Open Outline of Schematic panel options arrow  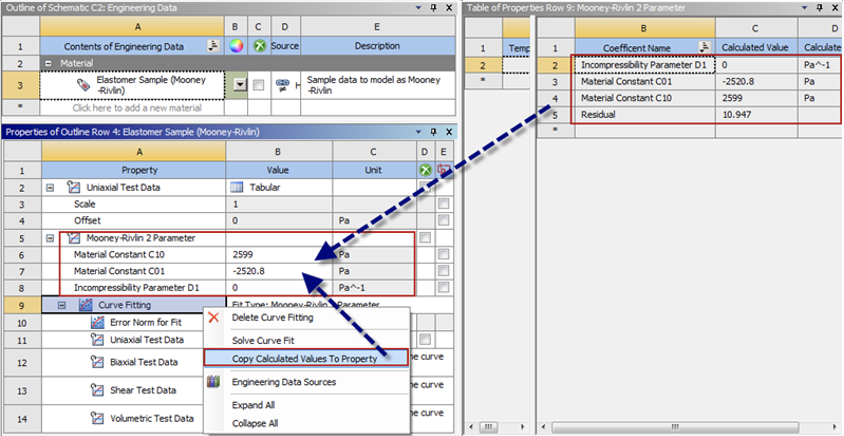419,8
